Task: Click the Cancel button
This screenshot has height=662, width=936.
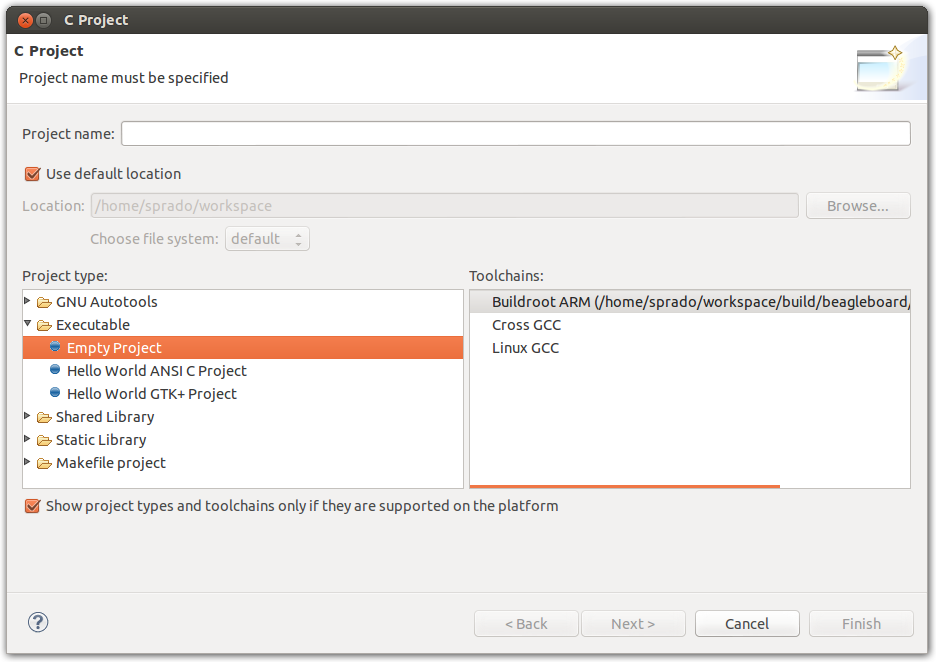Action: [x=747, y=624]
